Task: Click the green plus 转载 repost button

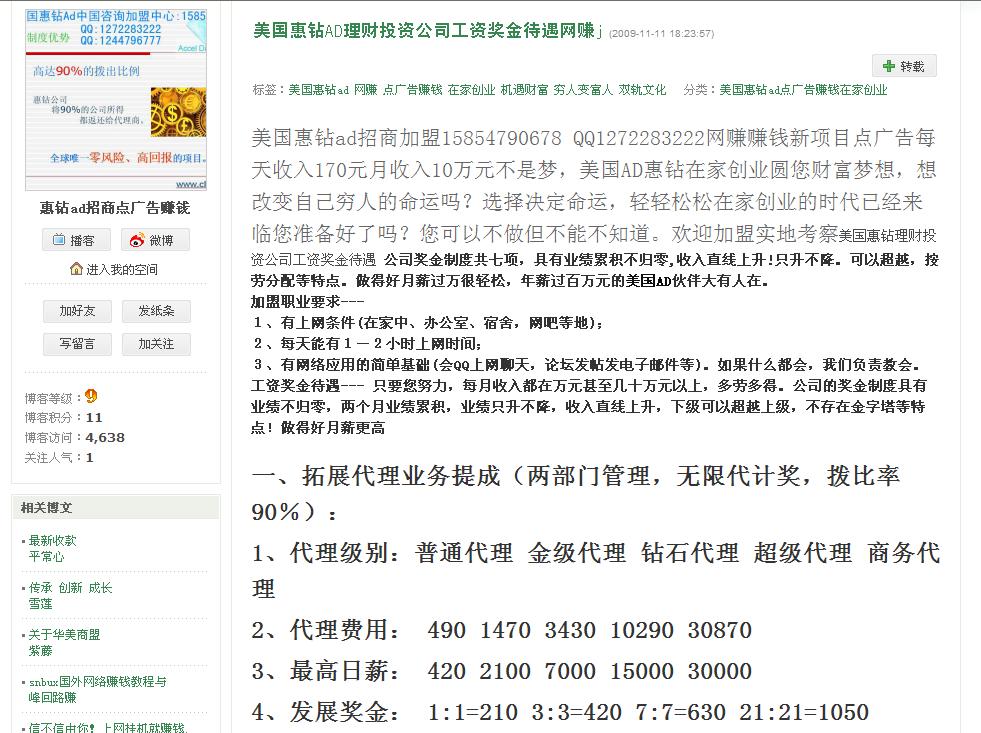Action: pyautogui.click(x=904, y=66)
